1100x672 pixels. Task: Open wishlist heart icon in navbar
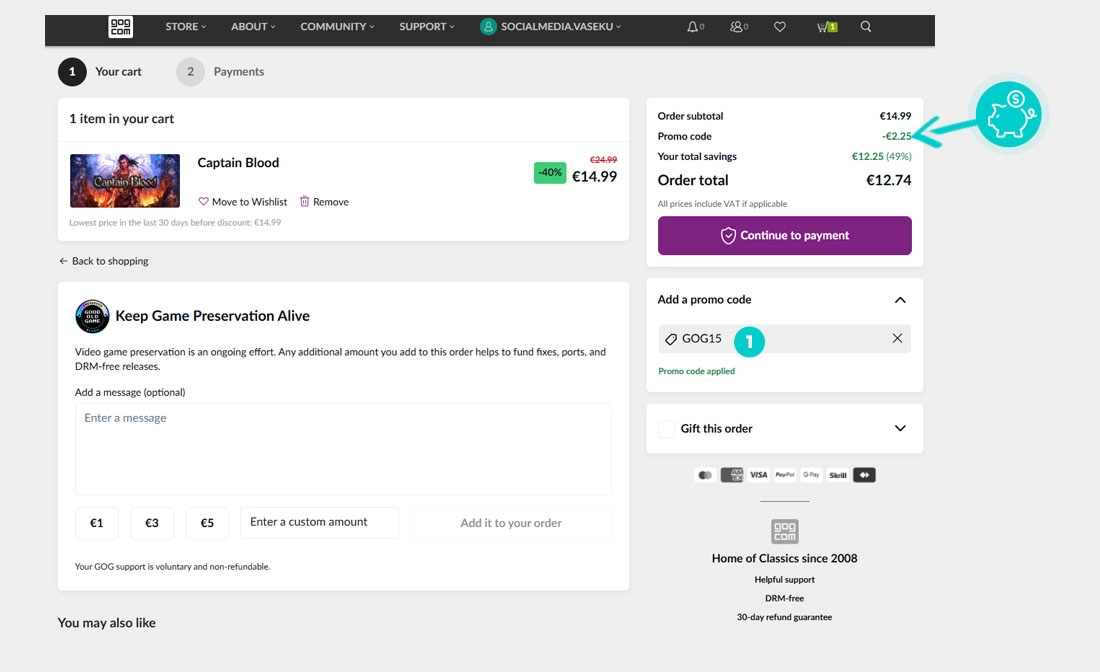click(x=780, y=27)
